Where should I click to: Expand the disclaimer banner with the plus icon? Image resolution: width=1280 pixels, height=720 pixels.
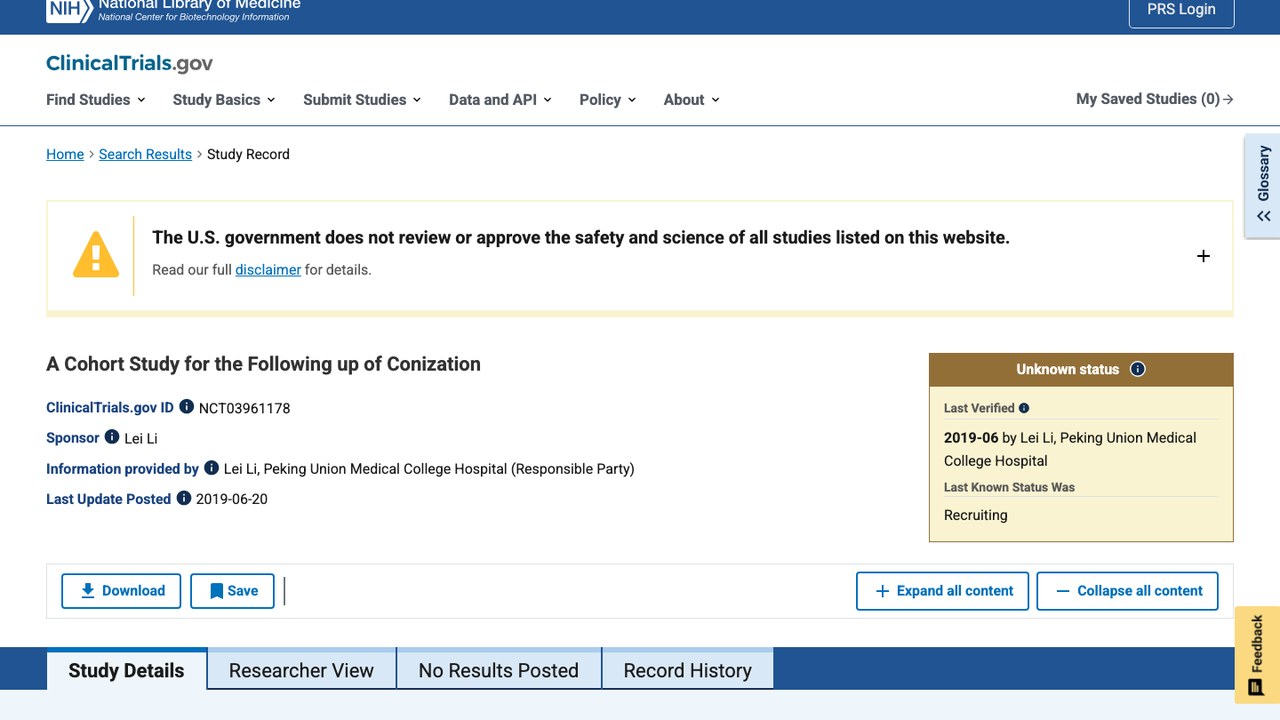[x=1203, y=256]
